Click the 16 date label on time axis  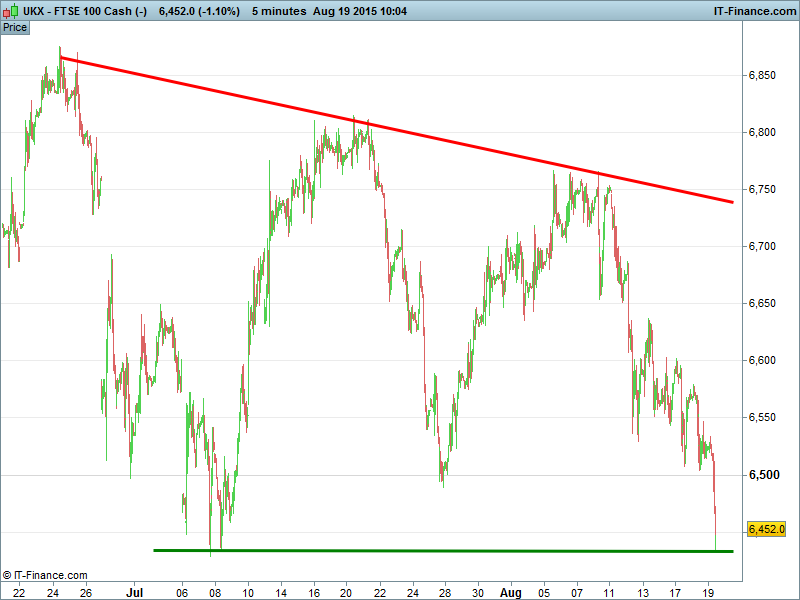(x=314, y=593)
